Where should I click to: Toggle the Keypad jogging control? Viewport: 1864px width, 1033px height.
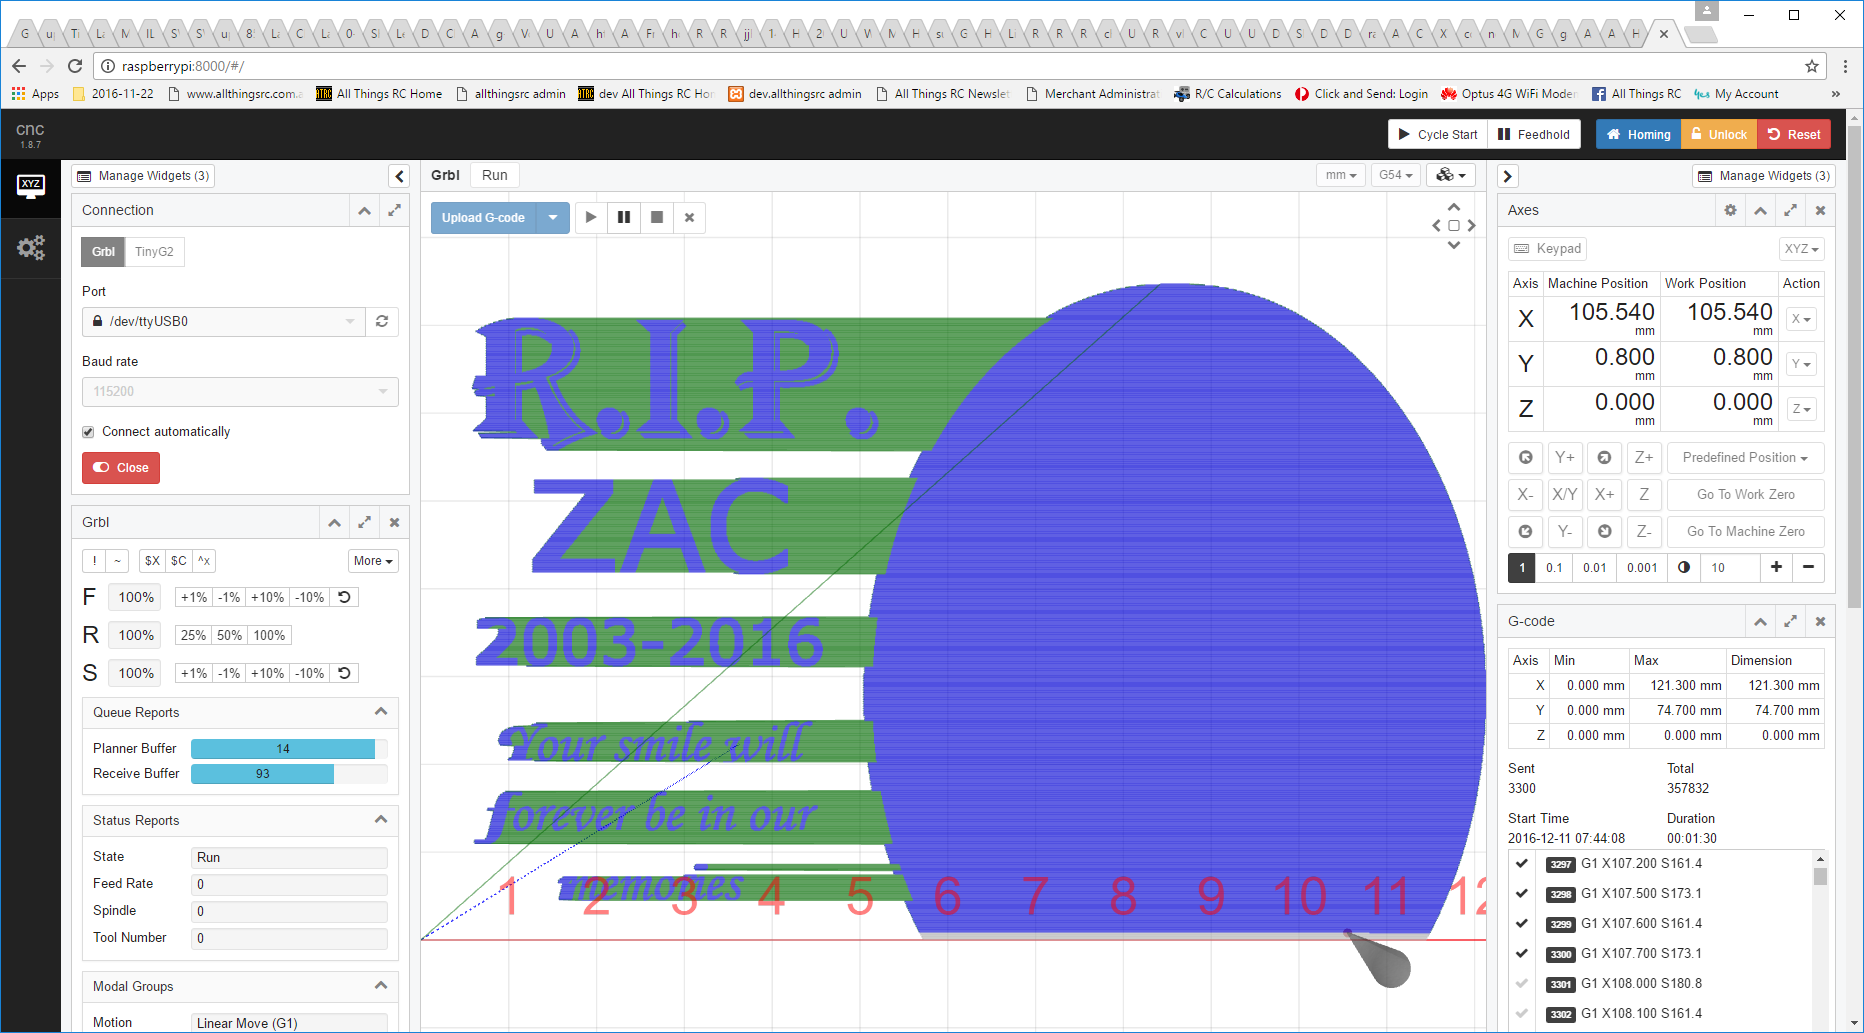tap(1547, 249)
